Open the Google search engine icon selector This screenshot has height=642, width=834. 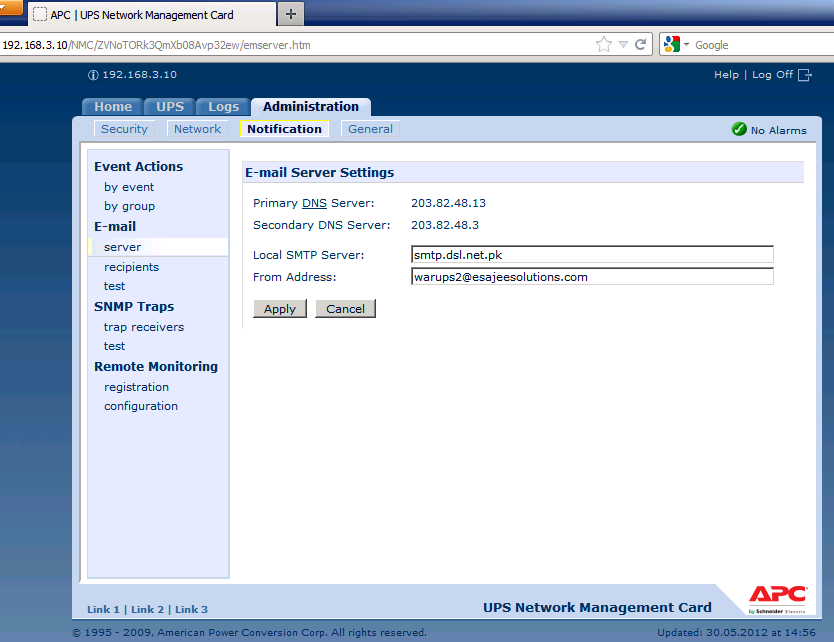click(x=677, y=44)
